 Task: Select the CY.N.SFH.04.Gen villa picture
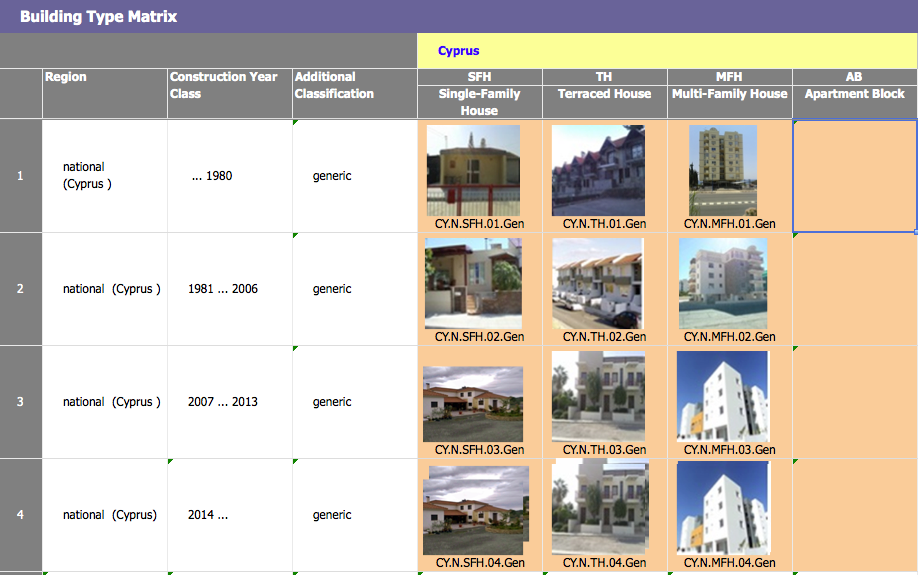click(x=473, y=510)
